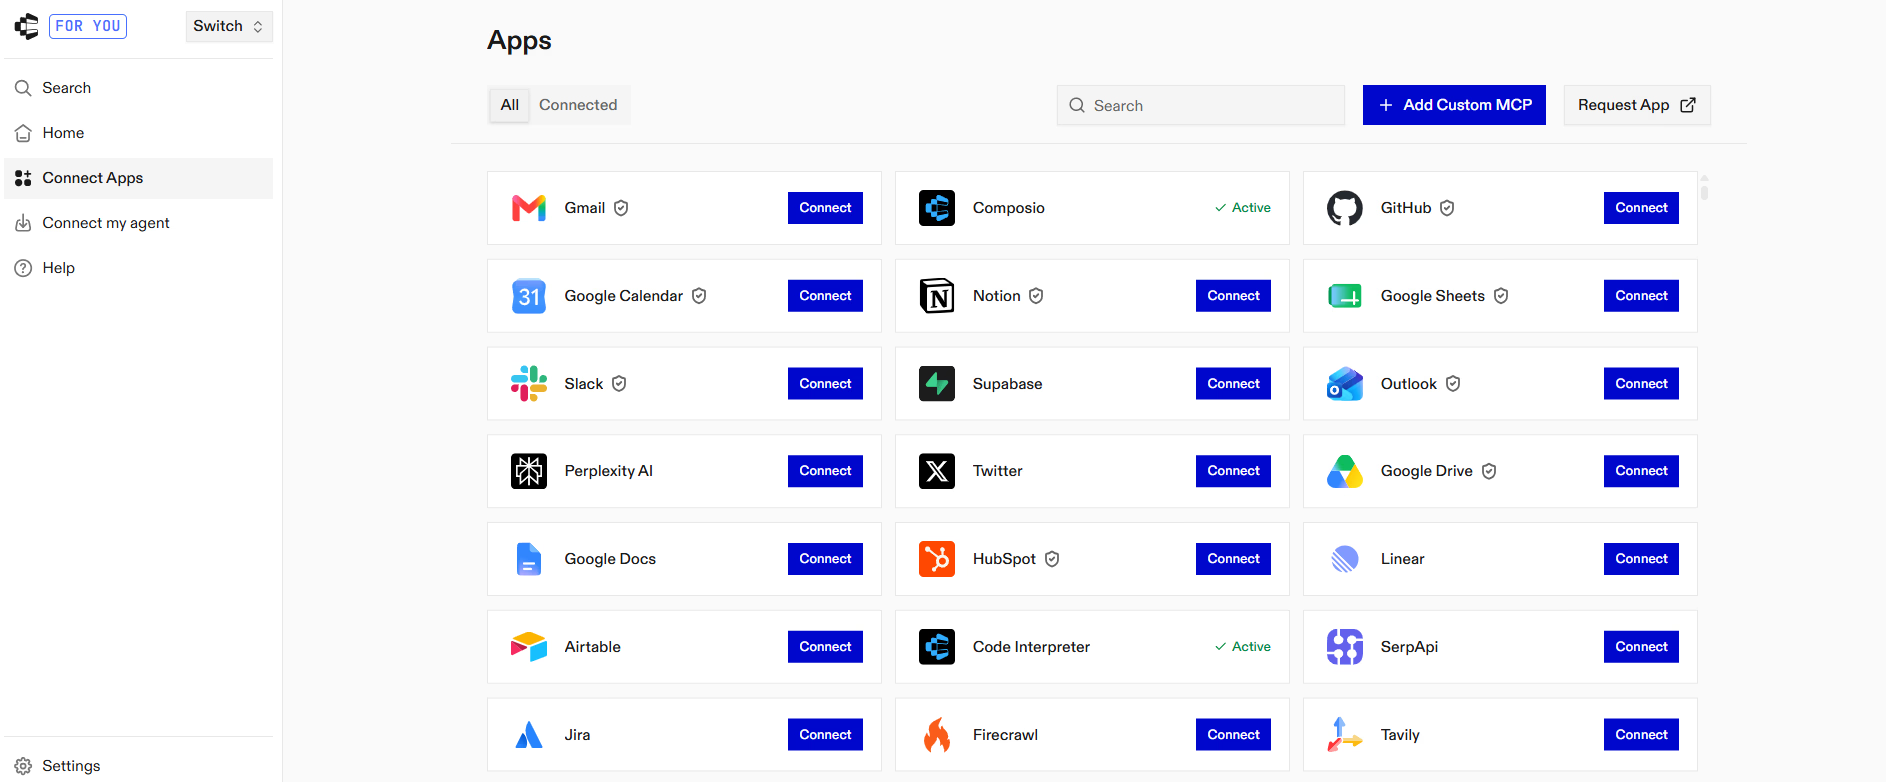1886x782 pixels.
Task: Click the verified shield beside Notion
Action: 1036,296
